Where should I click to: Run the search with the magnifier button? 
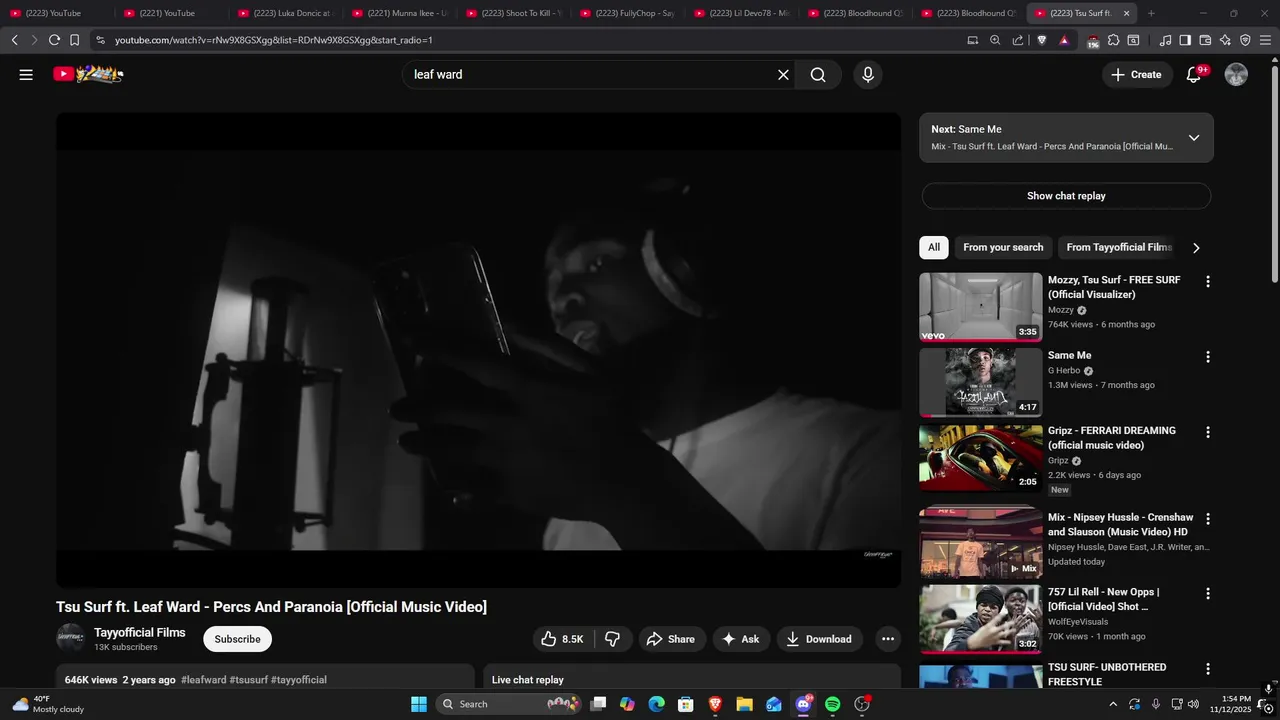(x=818, y=75)
